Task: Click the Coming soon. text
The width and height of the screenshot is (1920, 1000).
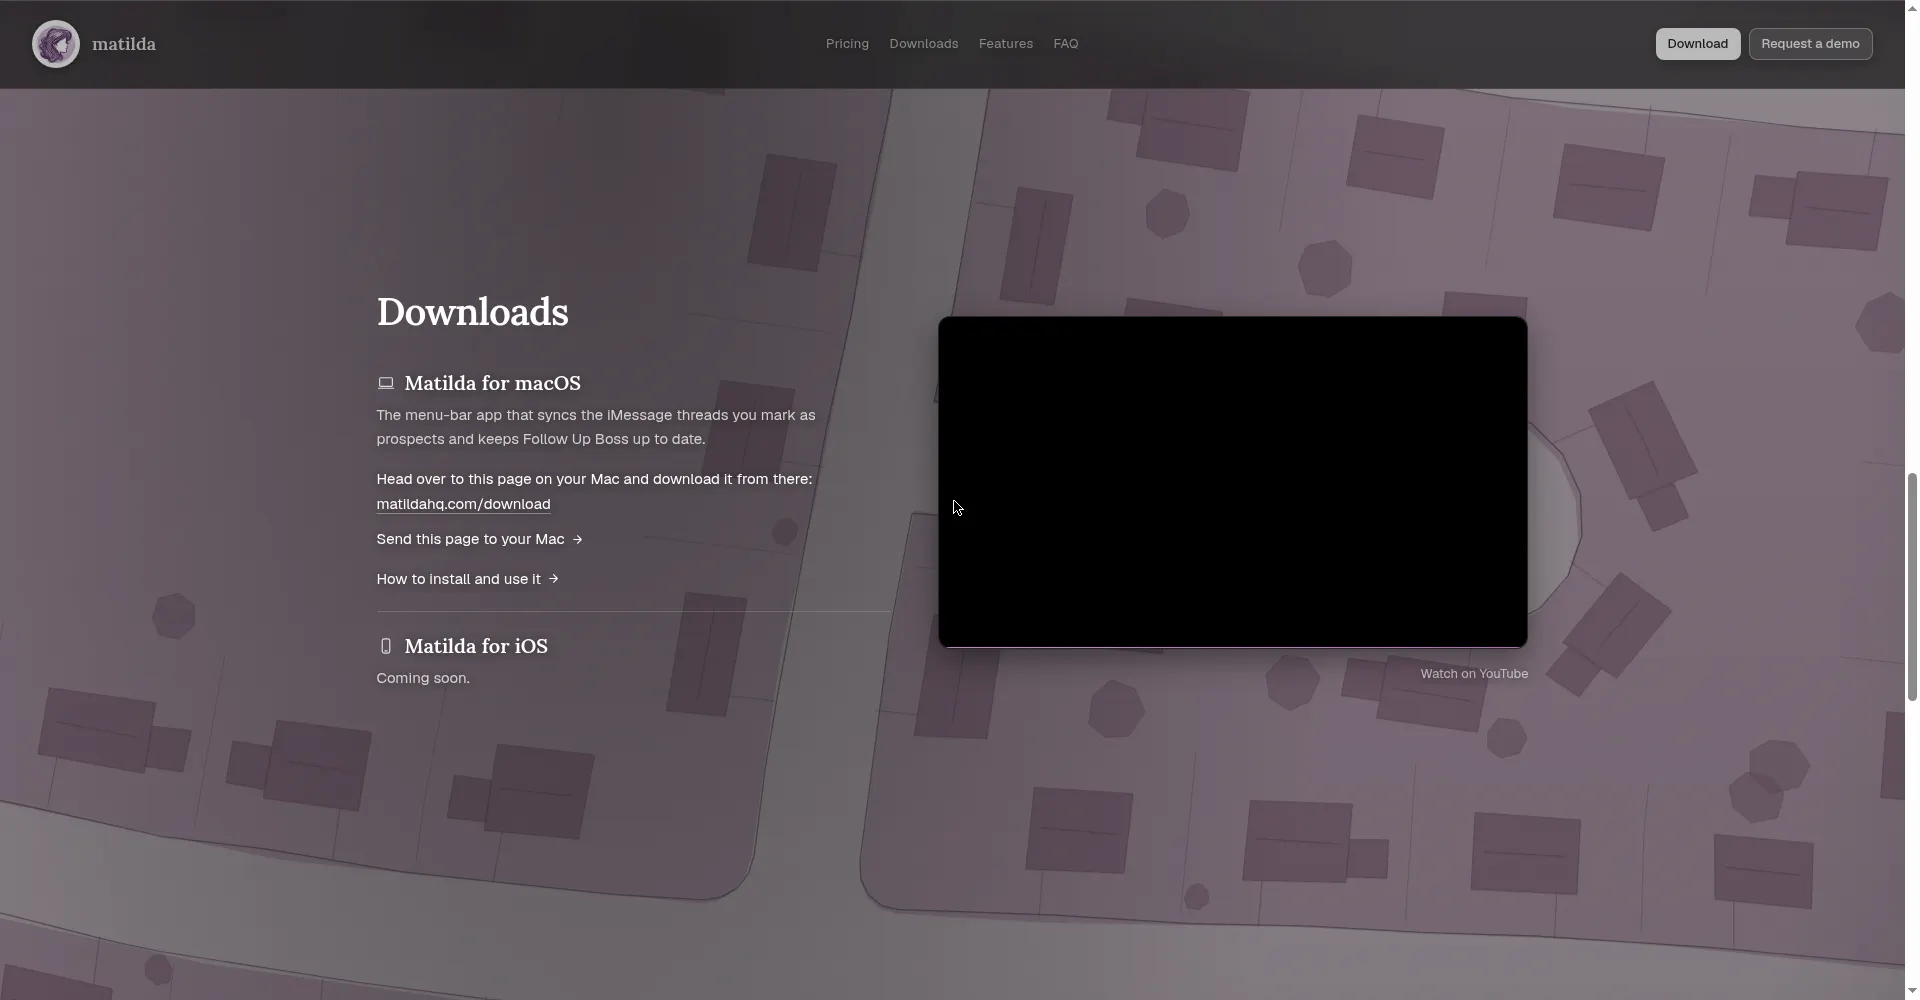Action: click(423, 678)
